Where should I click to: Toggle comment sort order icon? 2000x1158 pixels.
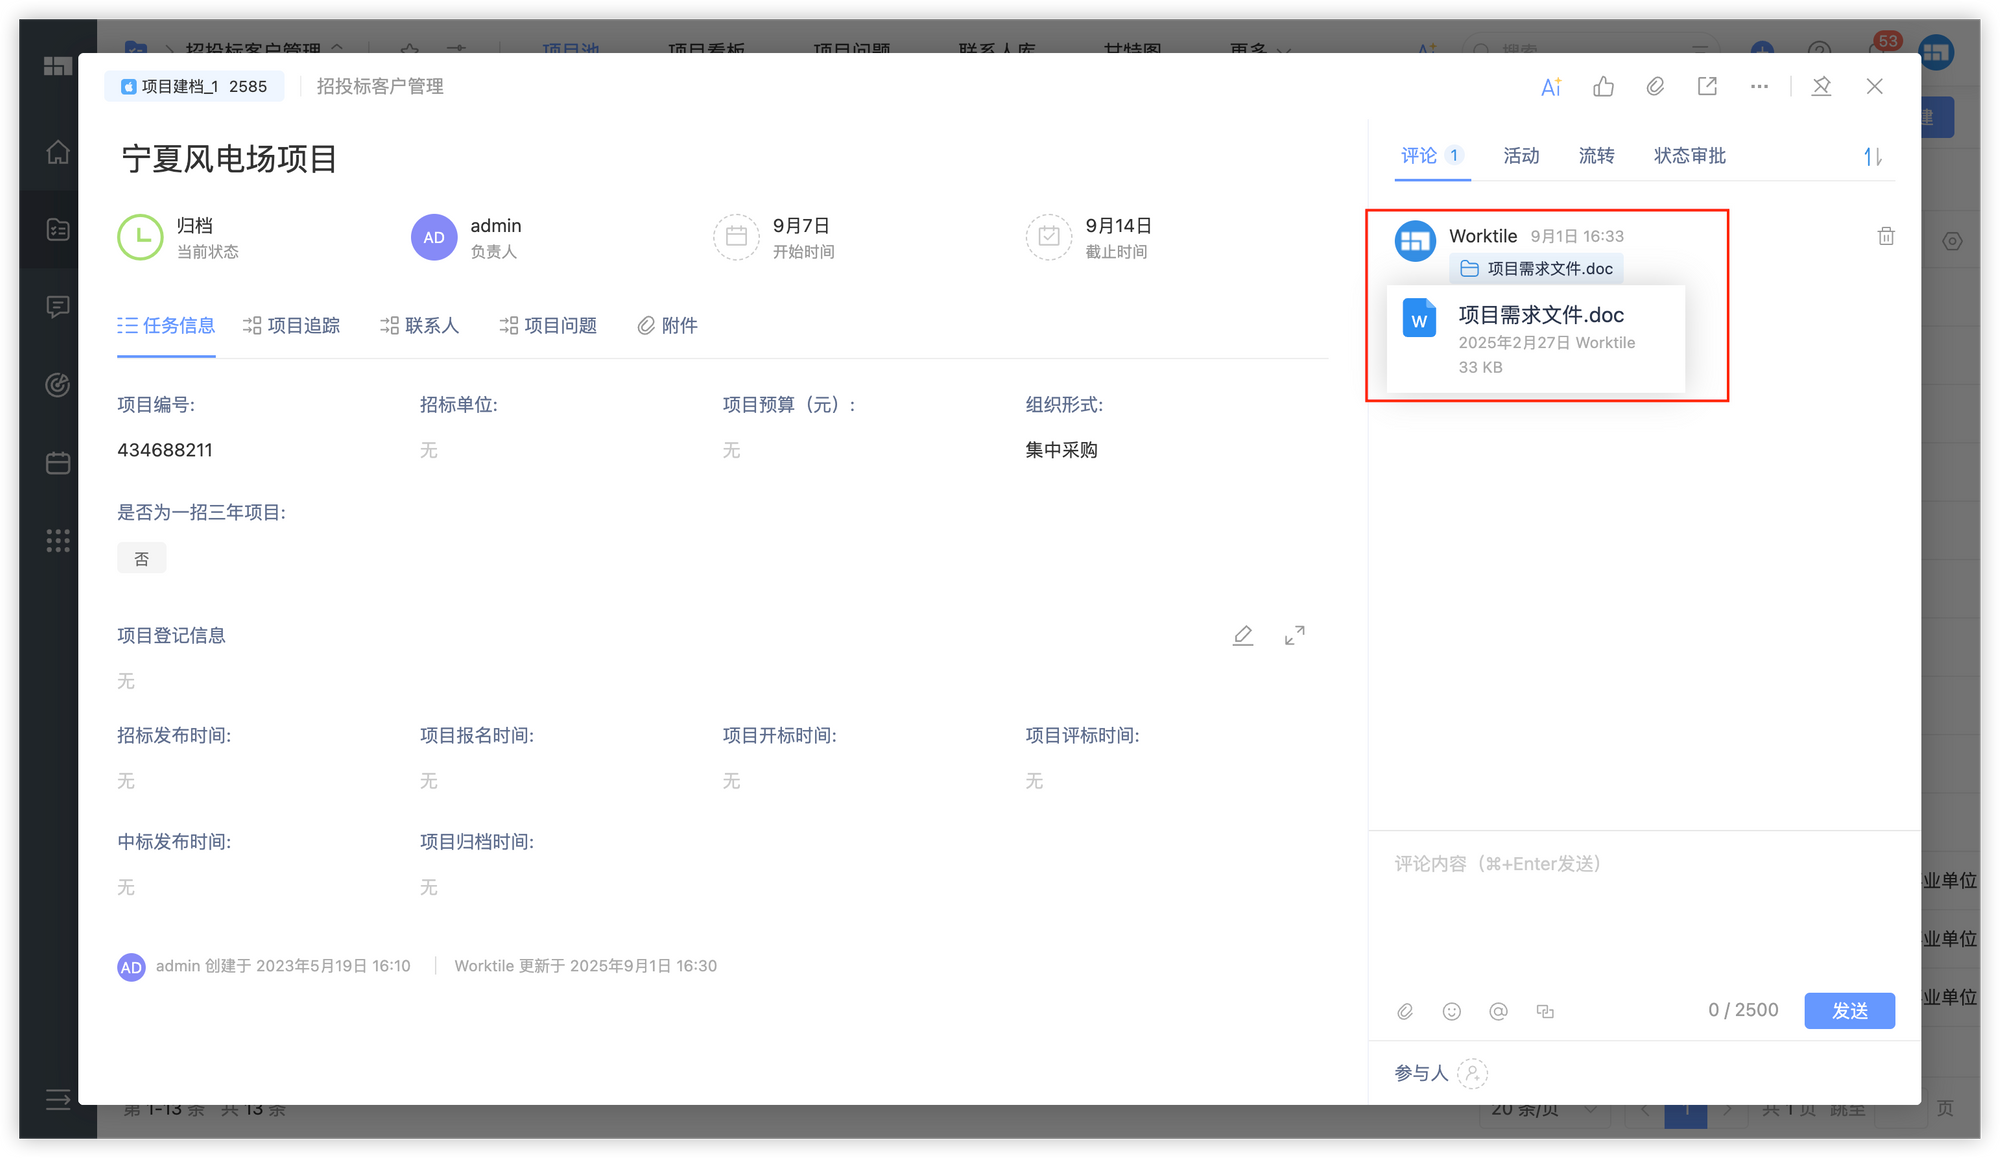[1872, 157]
